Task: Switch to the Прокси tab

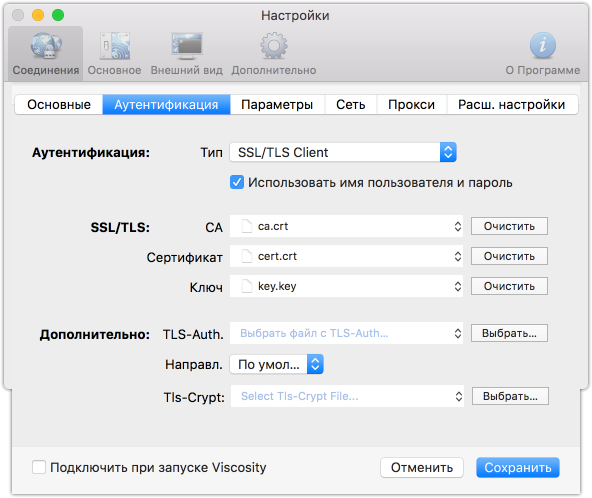Action: (x=412, y=105)
